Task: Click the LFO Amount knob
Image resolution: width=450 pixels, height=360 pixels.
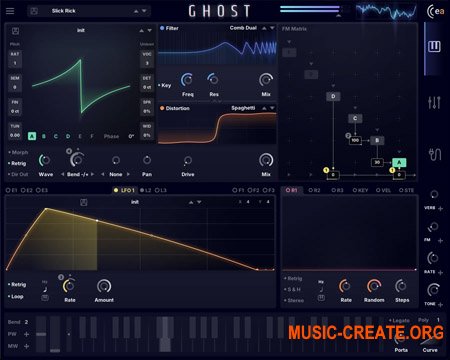Action: 104,286
